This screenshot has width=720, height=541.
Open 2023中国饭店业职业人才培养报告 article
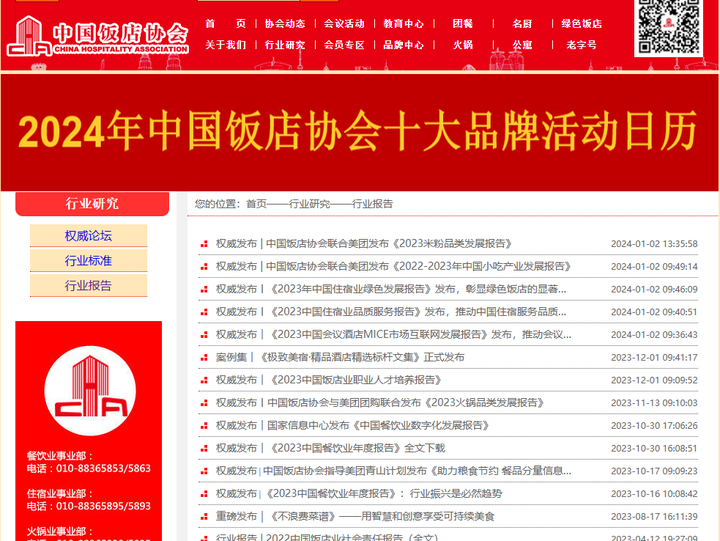pos(329,380)
